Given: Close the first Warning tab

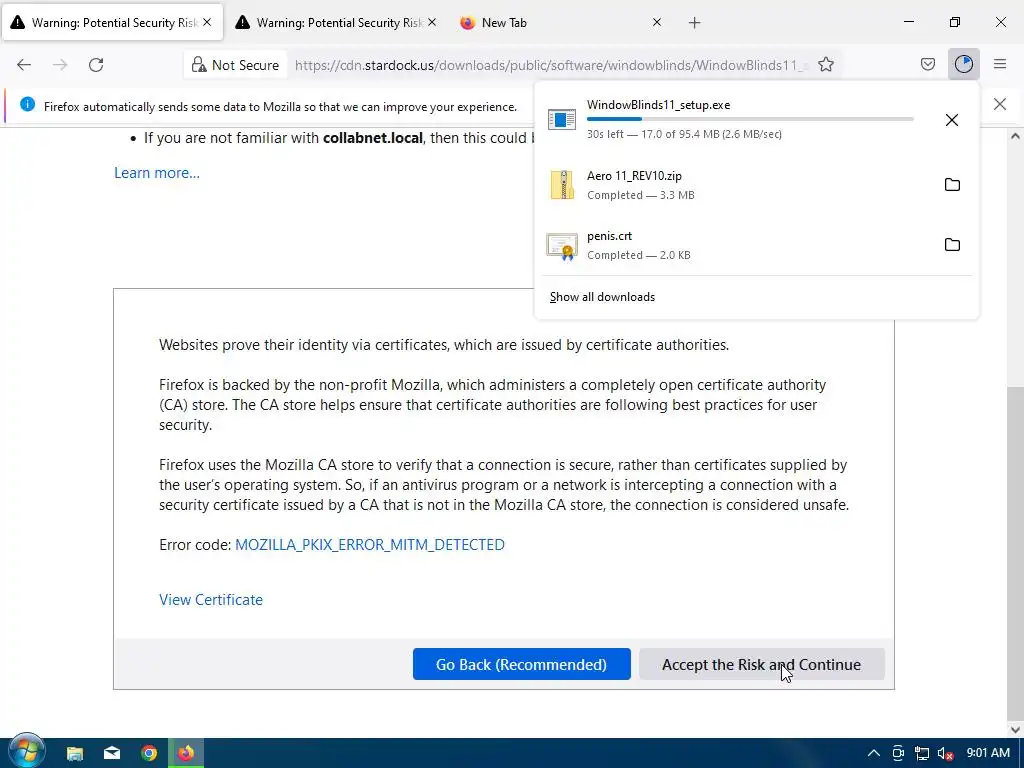Looking at the screenshot, I should coord(207,22).
